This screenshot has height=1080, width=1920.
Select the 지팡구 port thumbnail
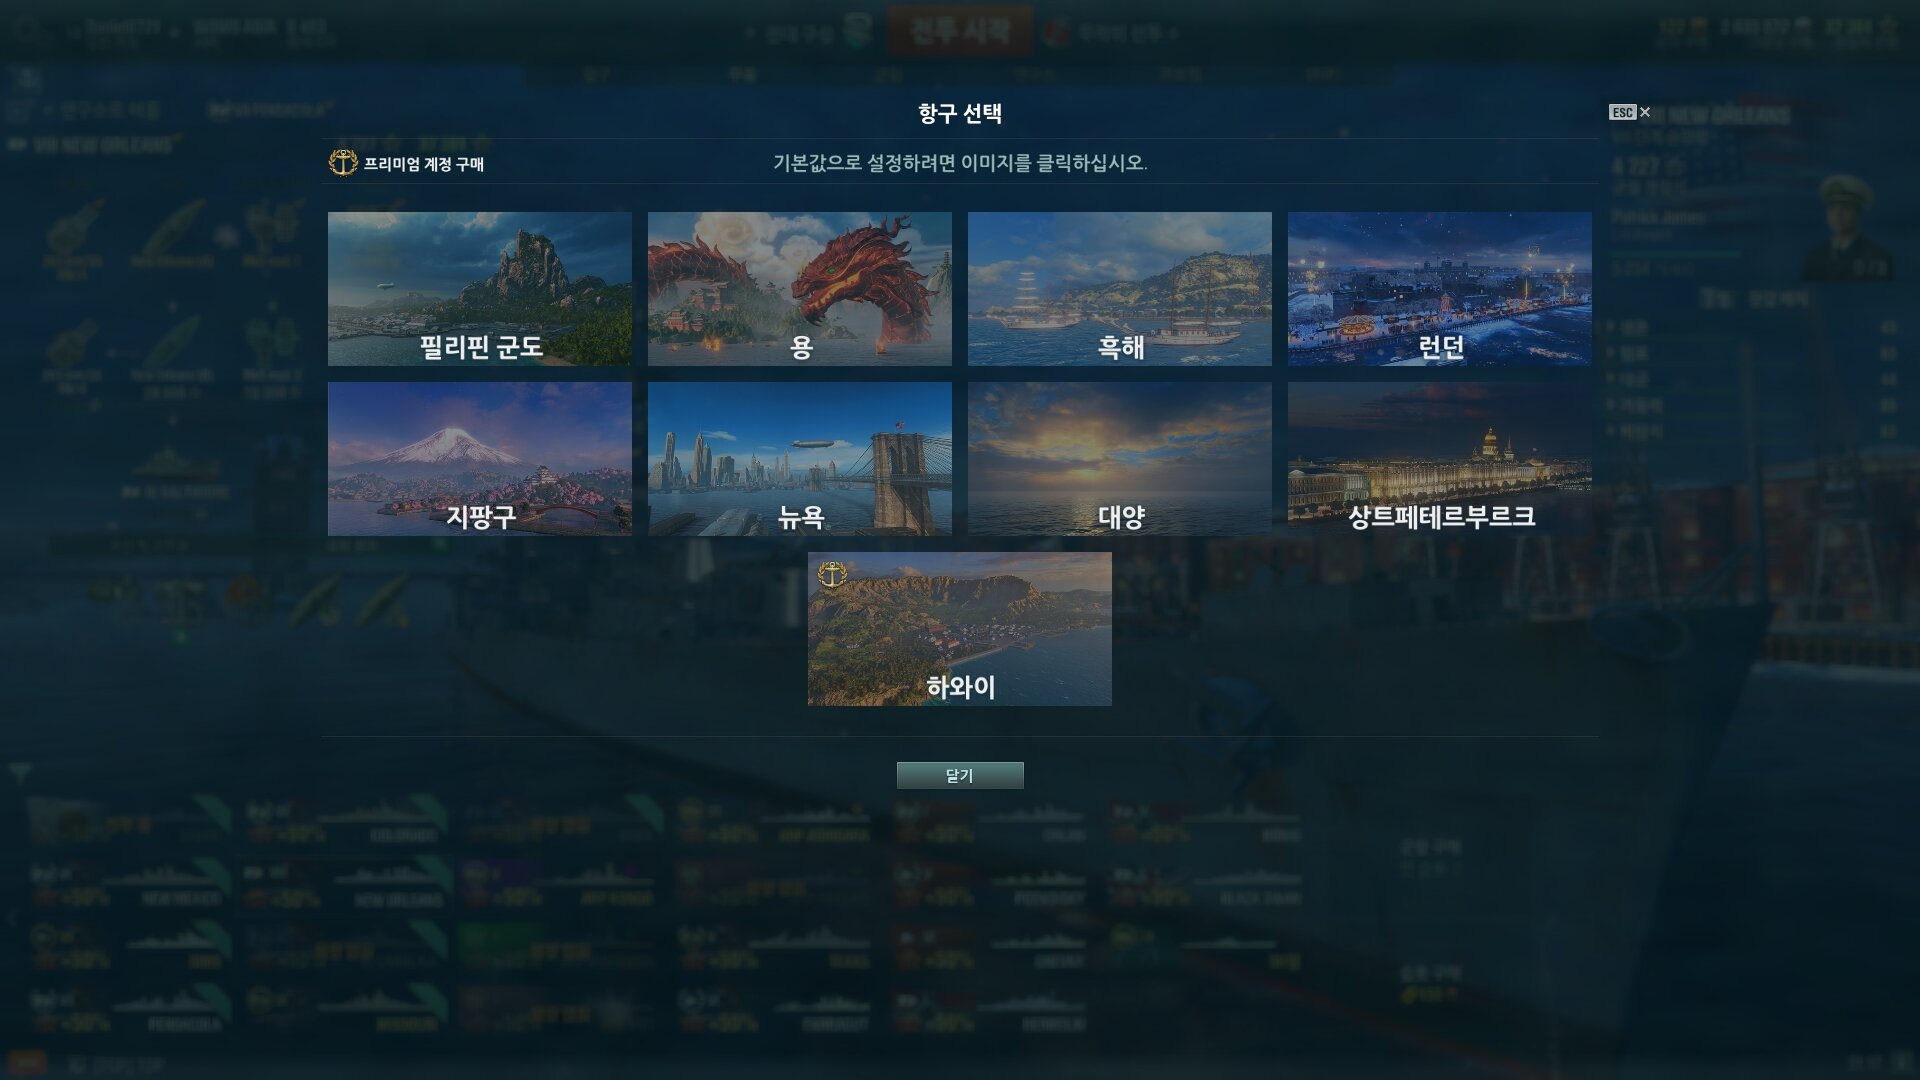(480, 459)
